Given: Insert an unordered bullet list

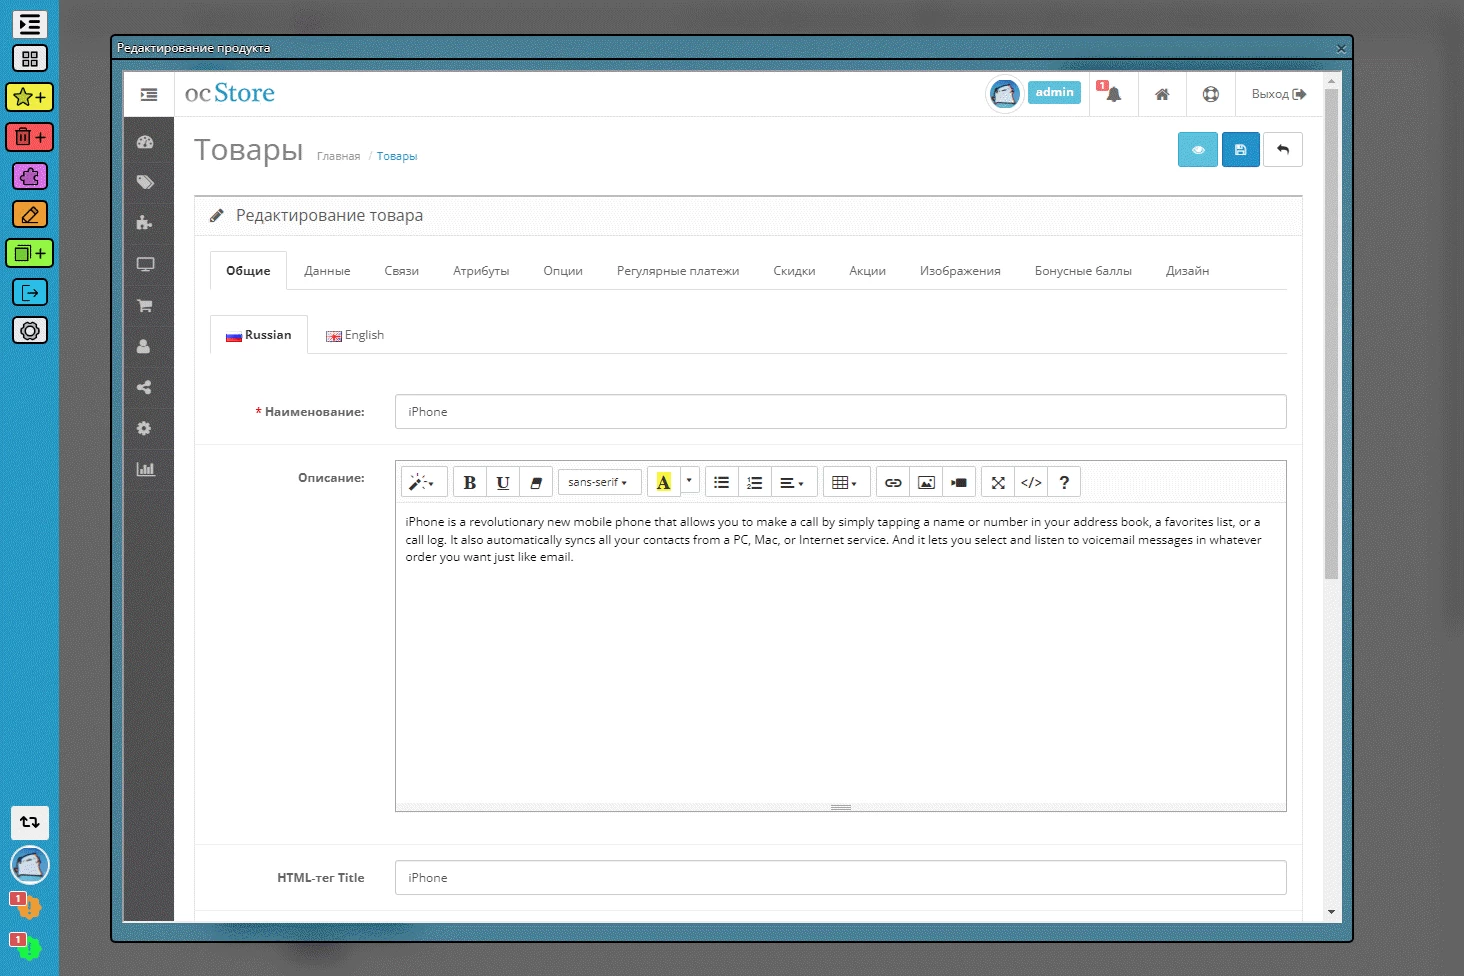Looking at the screenshot, I should (721, 482).
